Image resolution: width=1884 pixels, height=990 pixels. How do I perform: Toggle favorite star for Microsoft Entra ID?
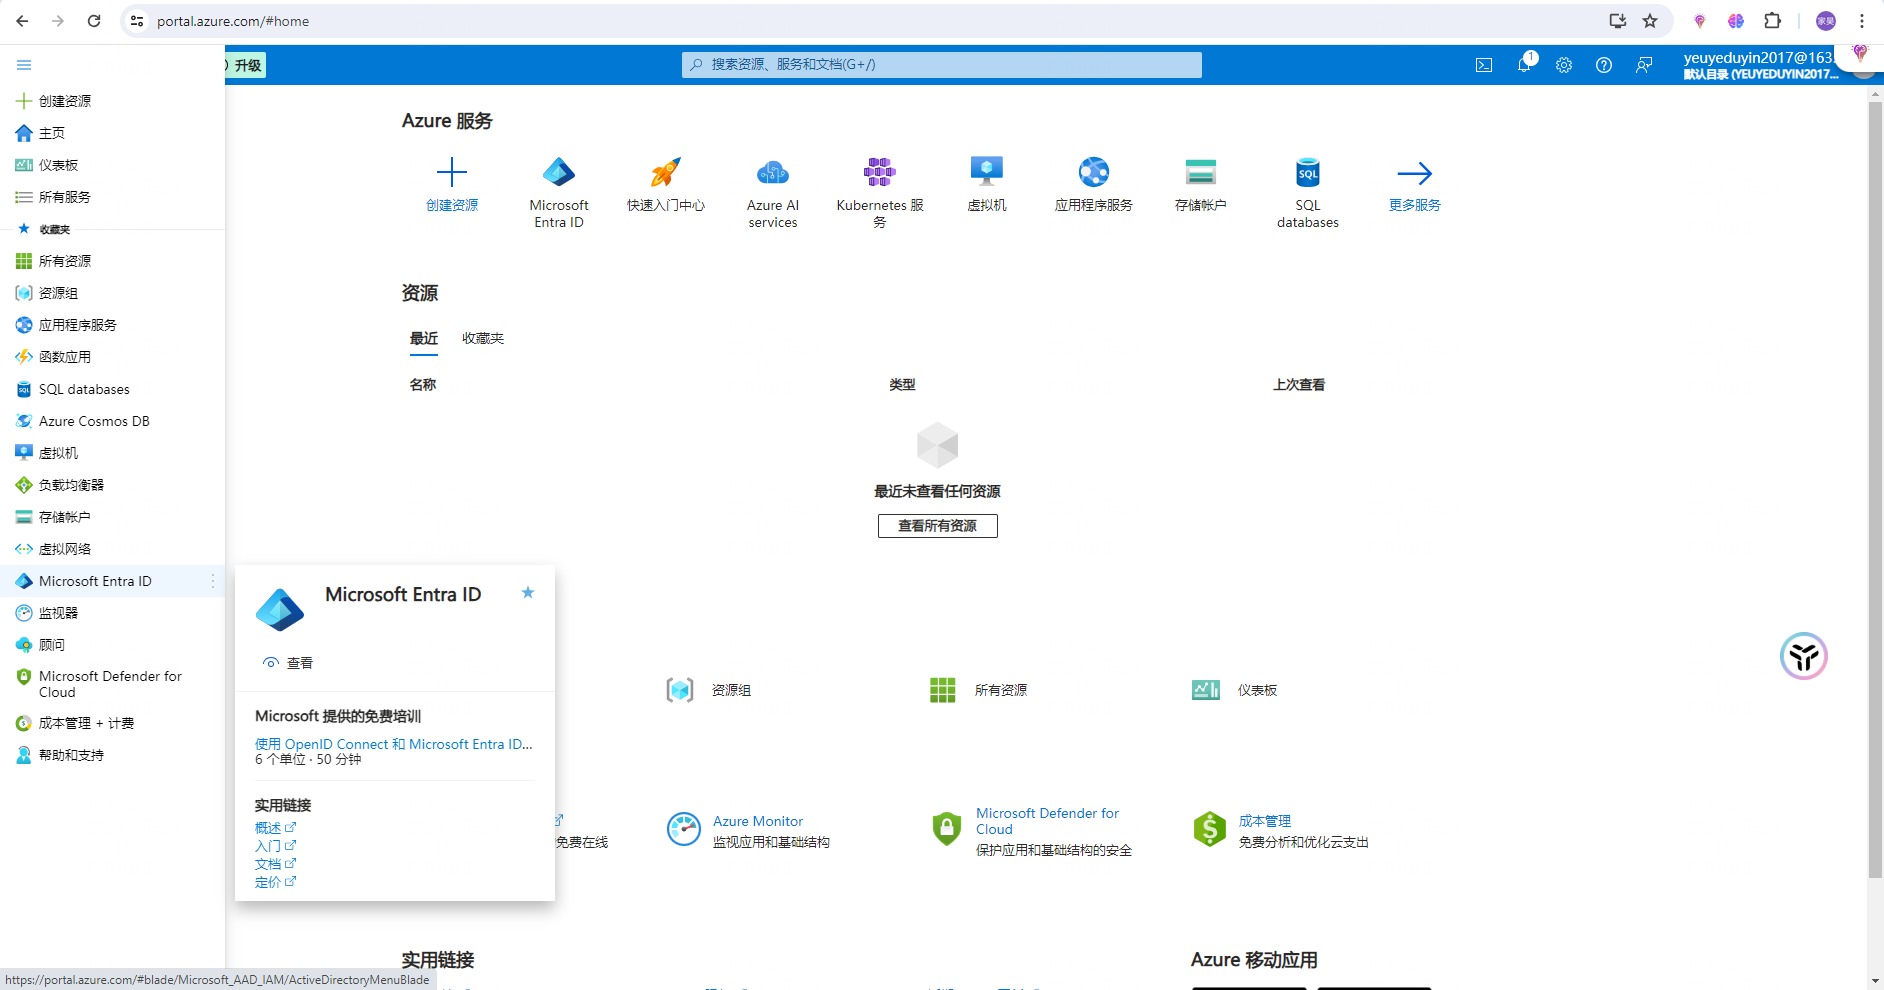(x=528, y=593)
